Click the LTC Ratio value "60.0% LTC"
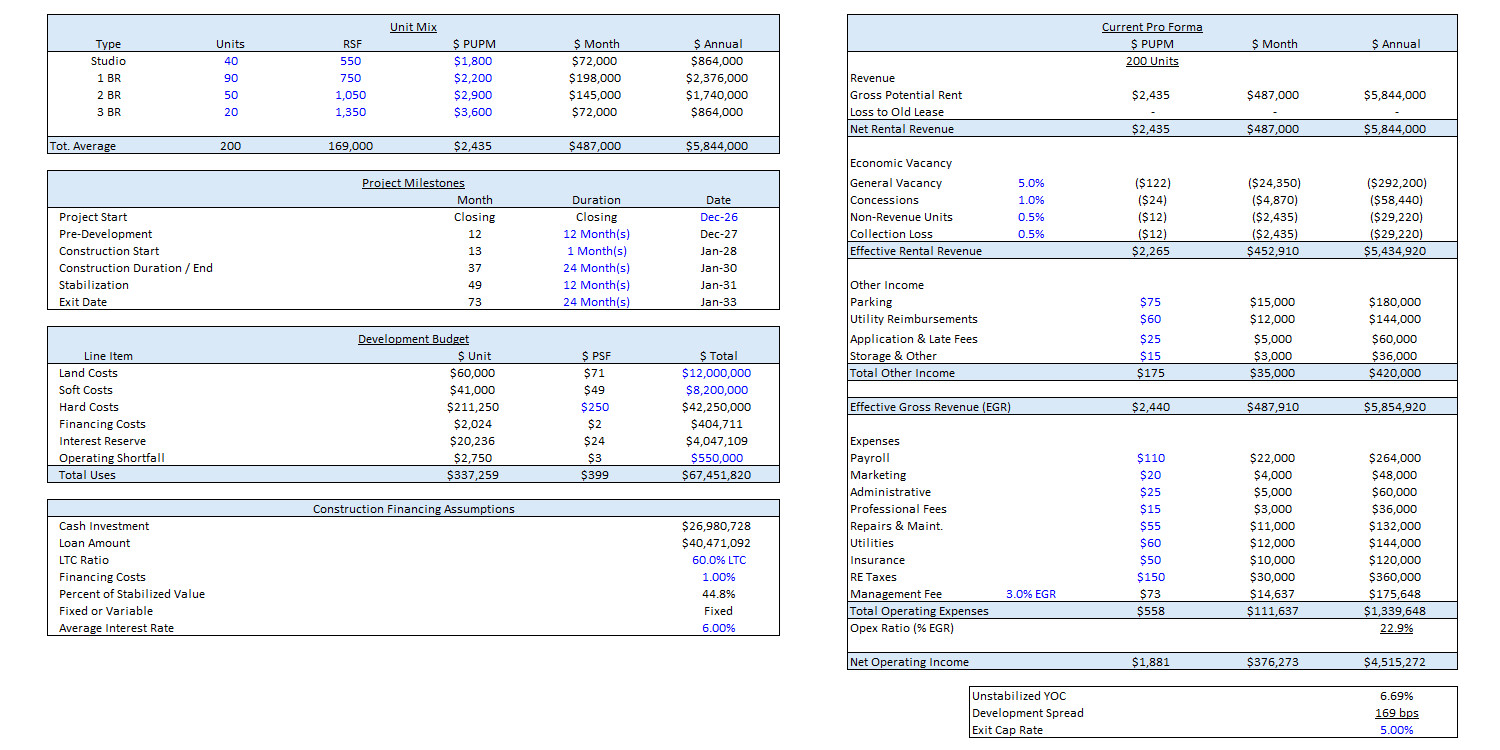The height and width of the screenshot is (750, 1500). [x=718, y=560]
